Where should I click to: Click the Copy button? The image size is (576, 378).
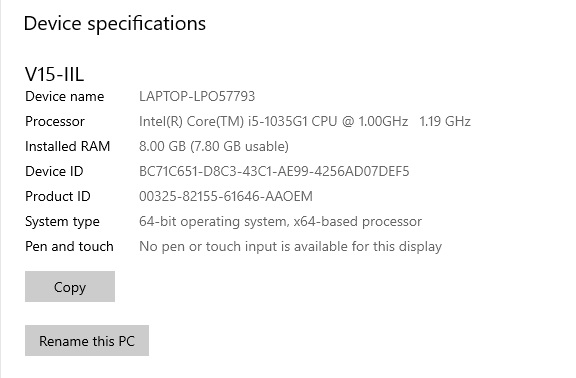pyautogui.click(x=70, y=287)
